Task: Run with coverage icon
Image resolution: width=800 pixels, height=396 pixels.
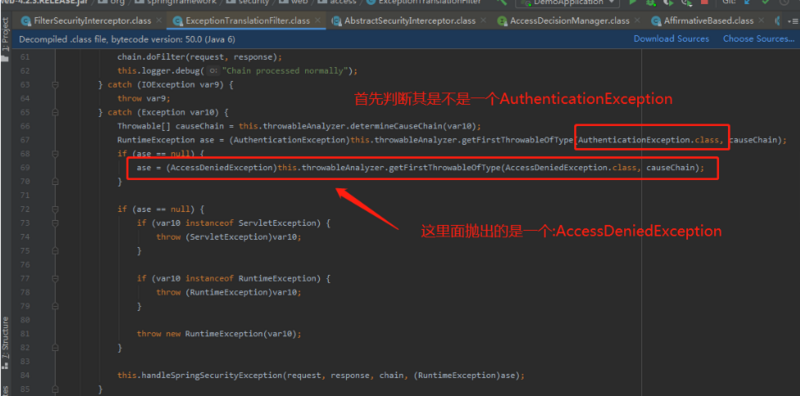Action: coord(668,3)
